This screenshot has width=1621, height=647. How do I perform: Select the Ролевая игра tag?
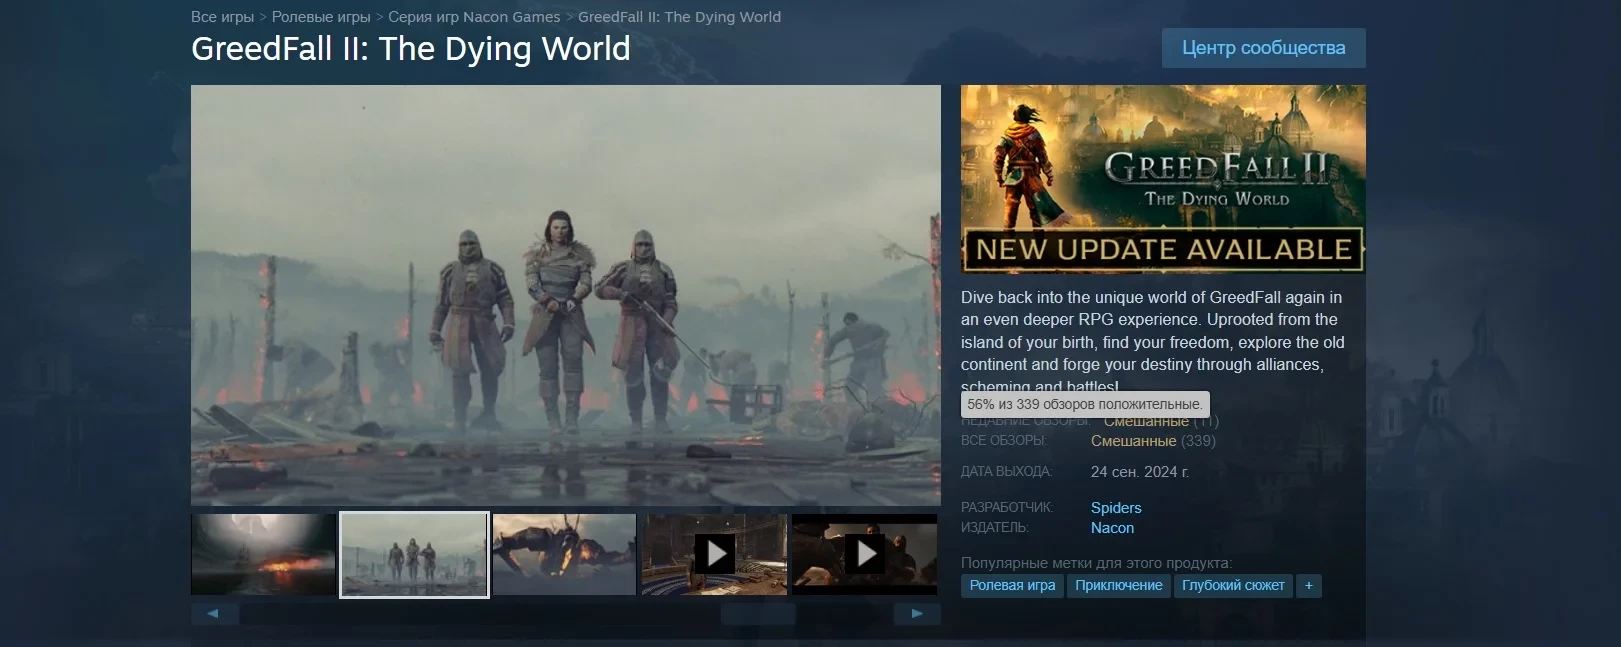coord(1012,586)
